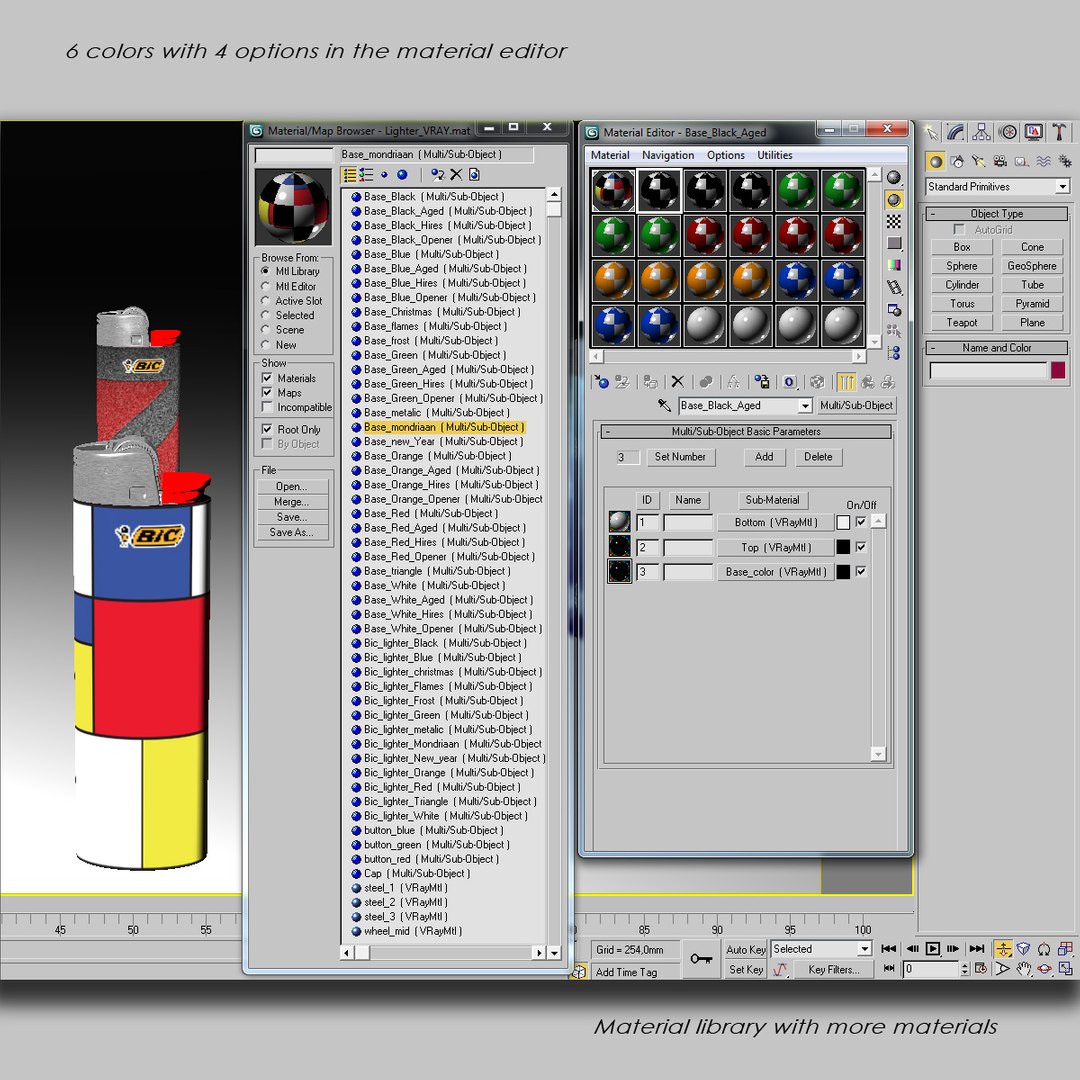Open the Display panel tab
This screenshot has width=1080, height=1080.
click(x=1033, y=132)
